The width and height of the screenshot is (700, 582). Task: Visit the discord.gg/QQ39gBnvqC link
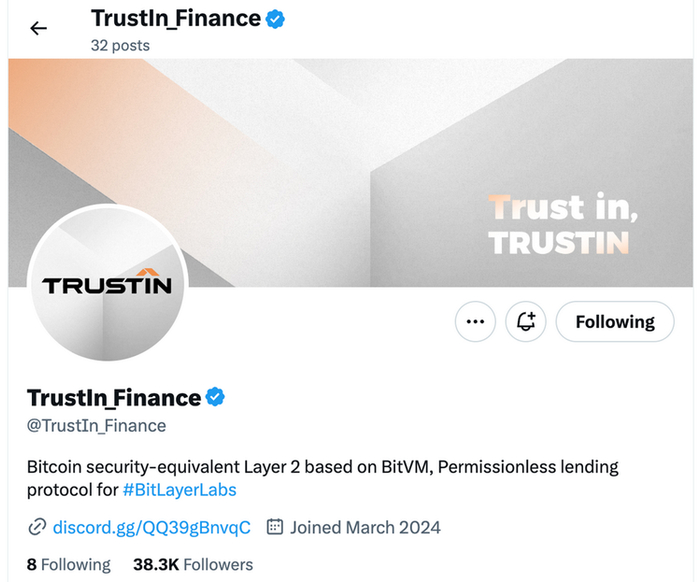[151, 526]
